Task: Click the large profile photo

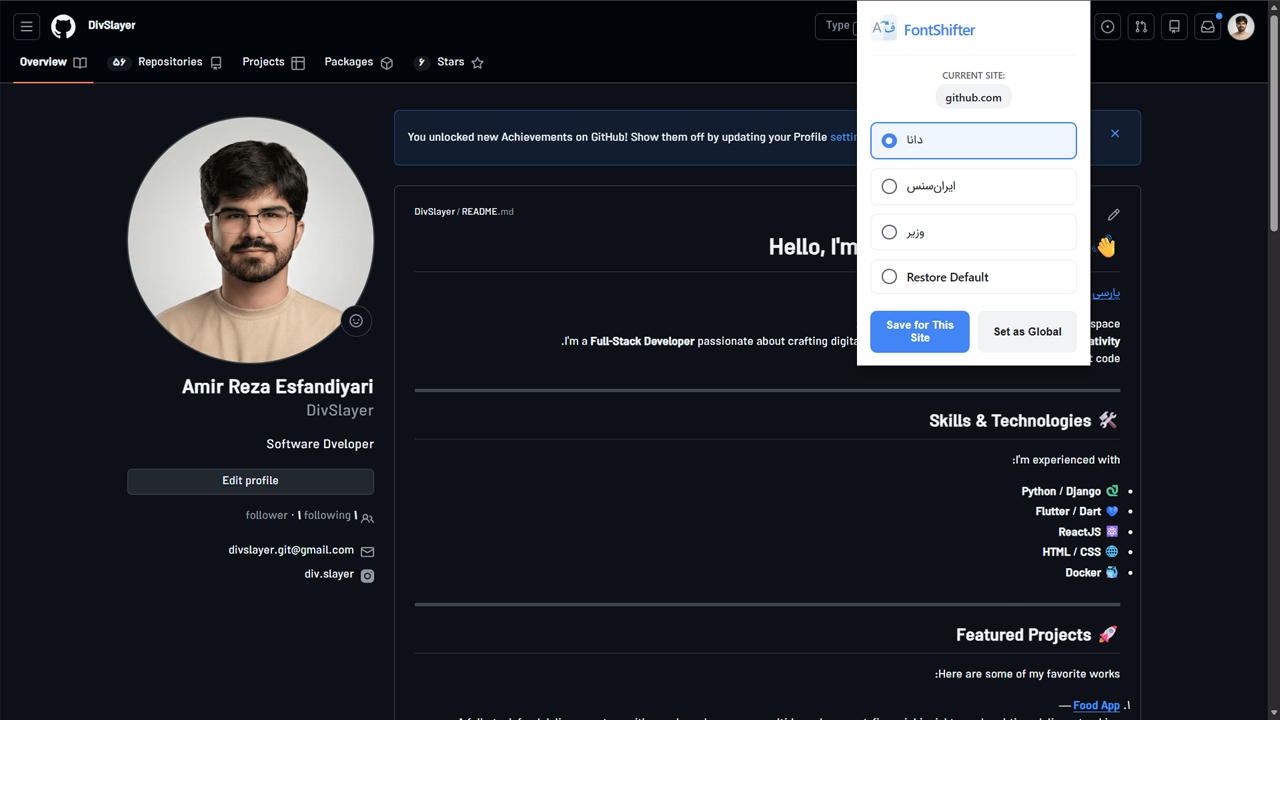Action: point(250,241)
